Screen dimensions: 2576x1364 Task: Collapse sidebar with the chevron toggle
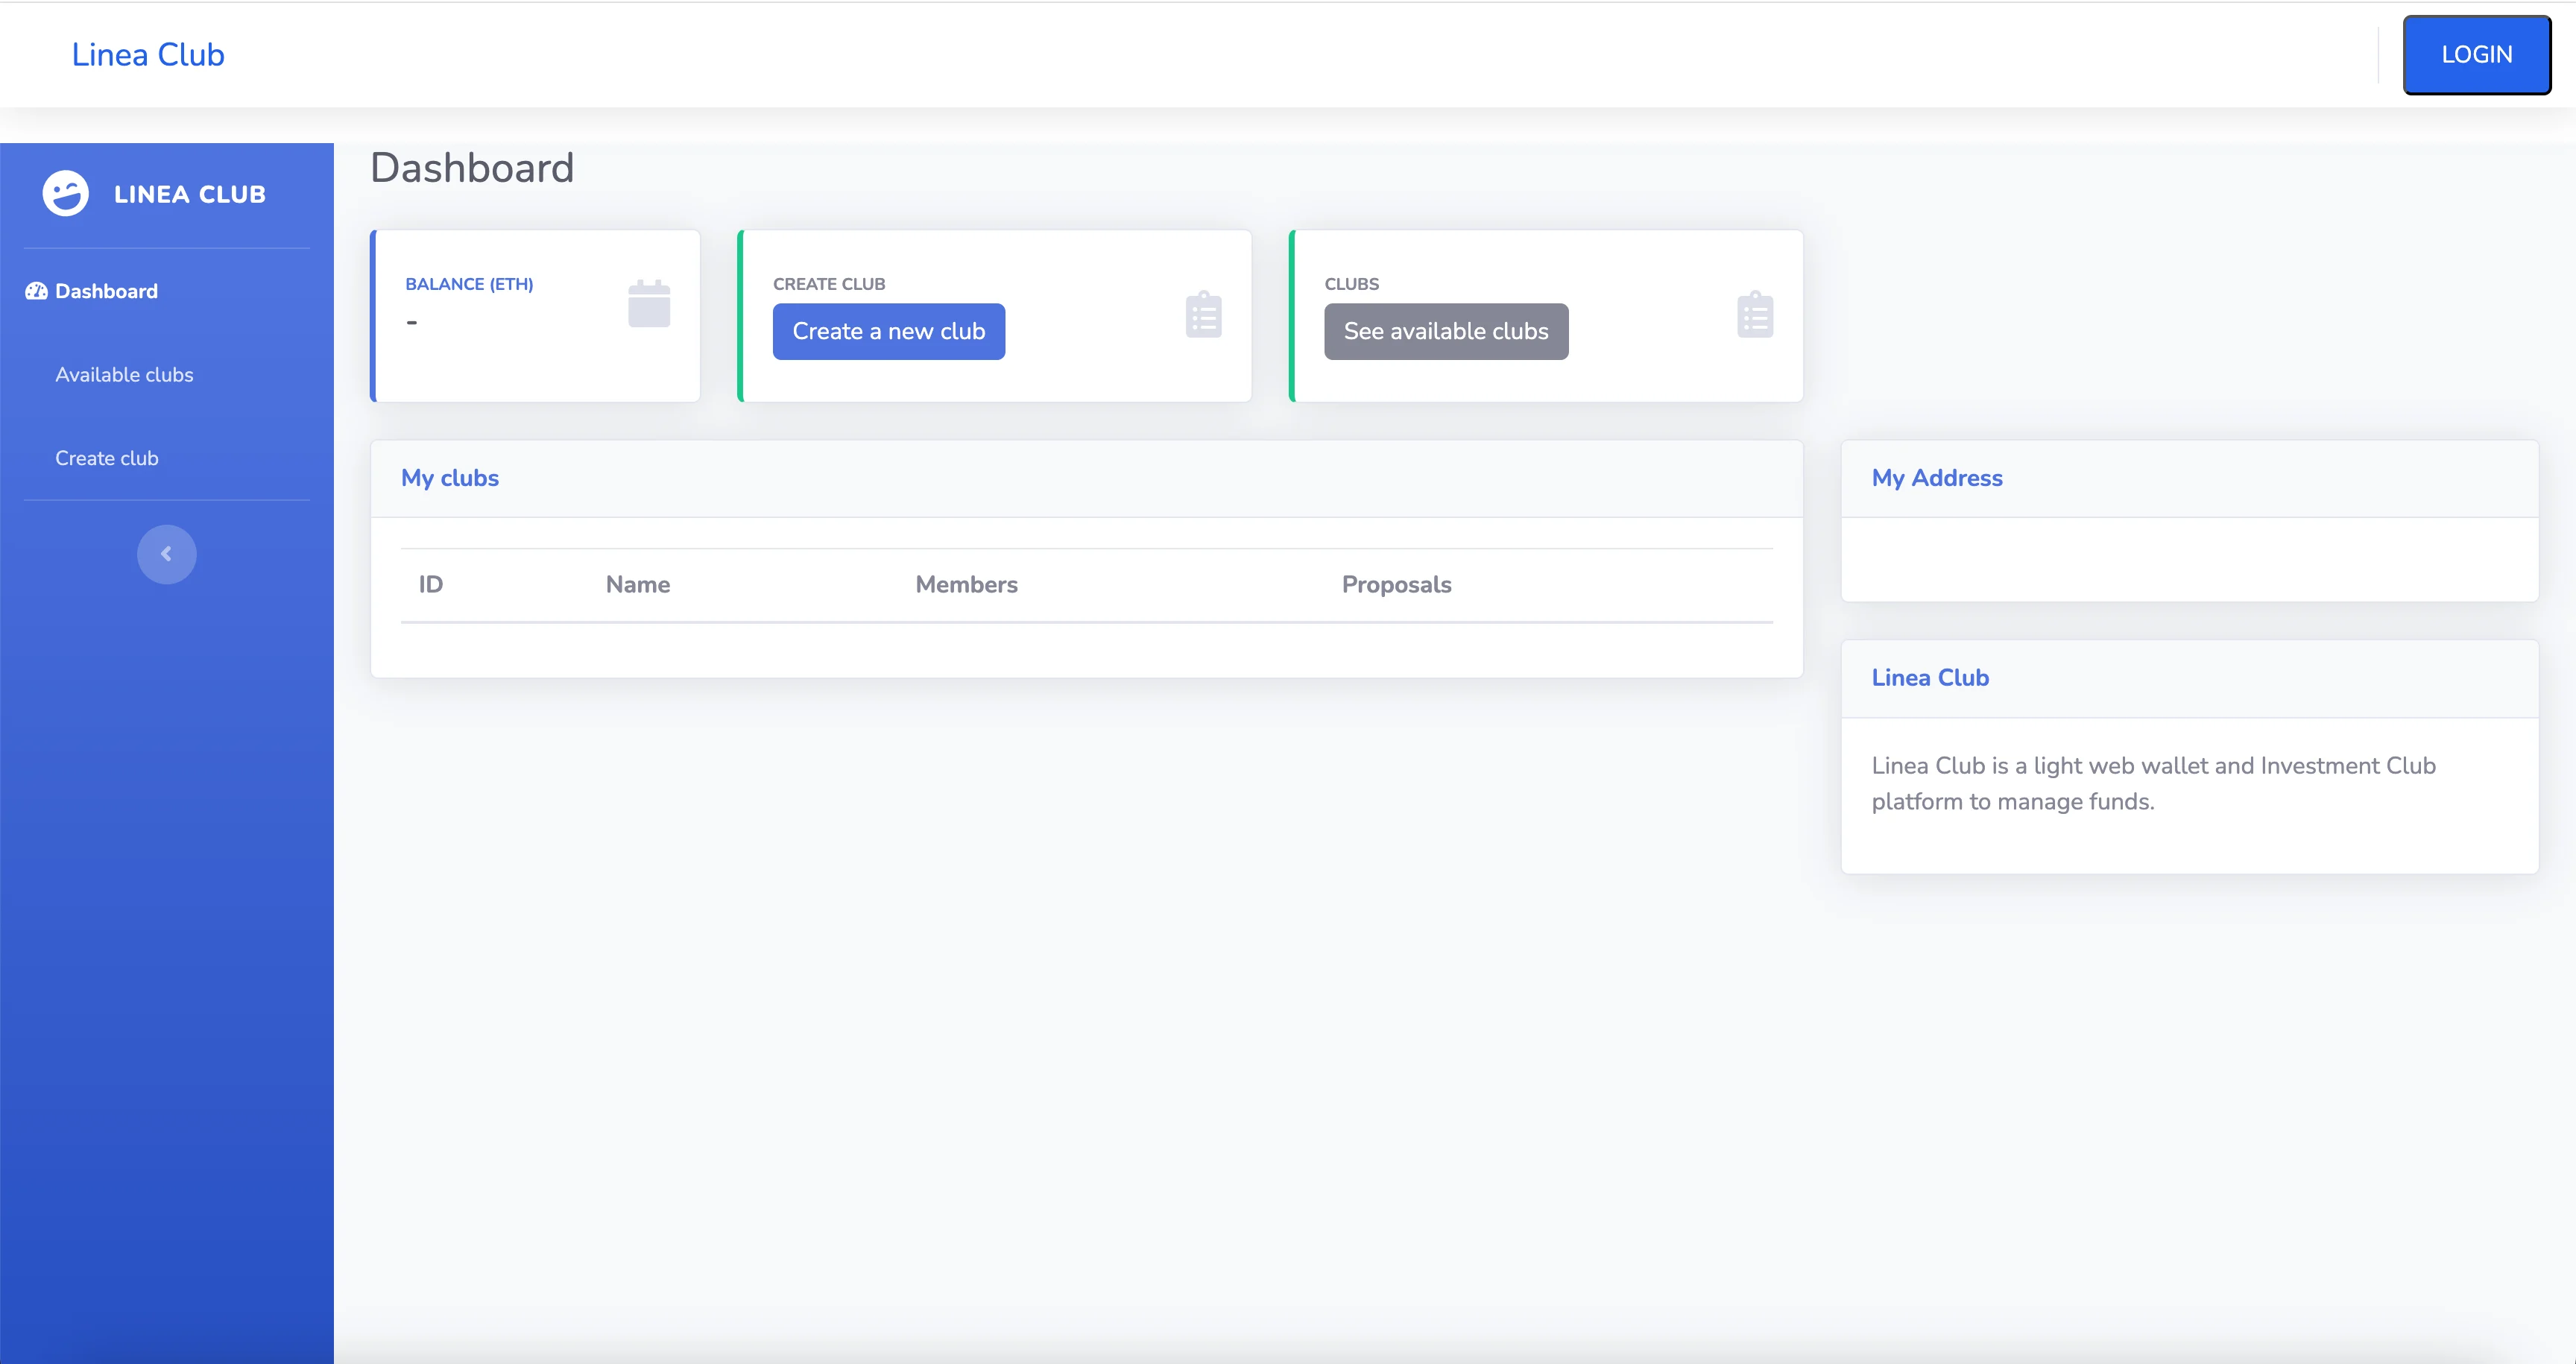coord(166,554)
